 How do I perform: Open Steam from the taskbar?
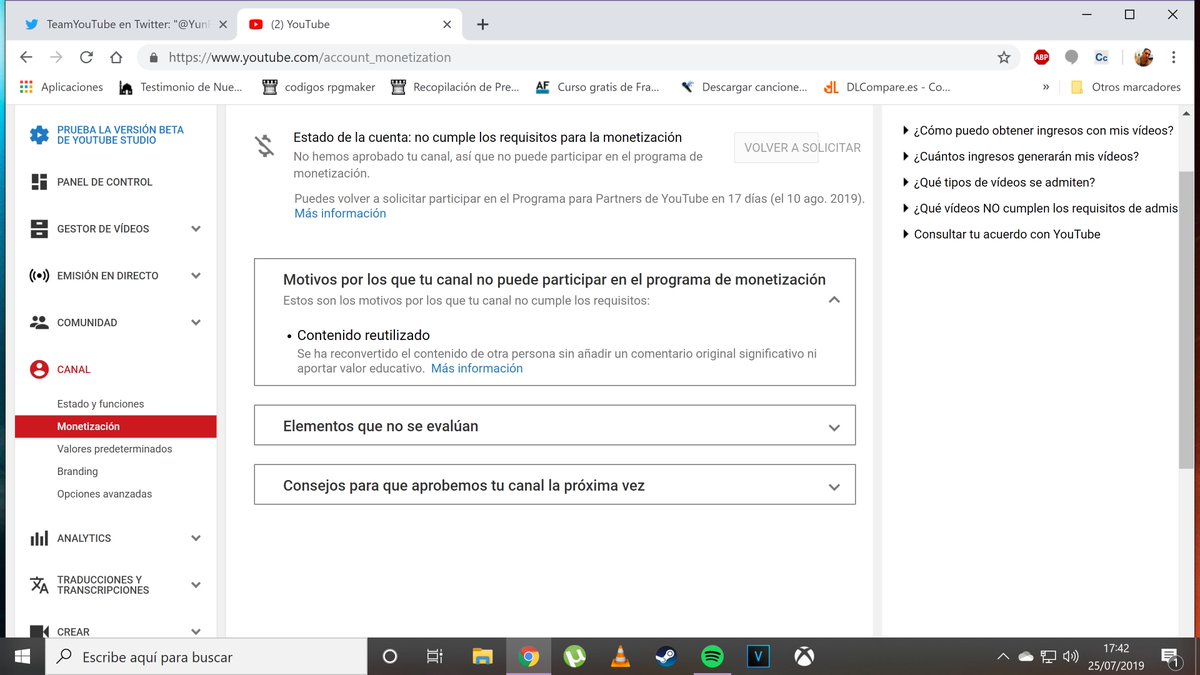coord(666,657)
